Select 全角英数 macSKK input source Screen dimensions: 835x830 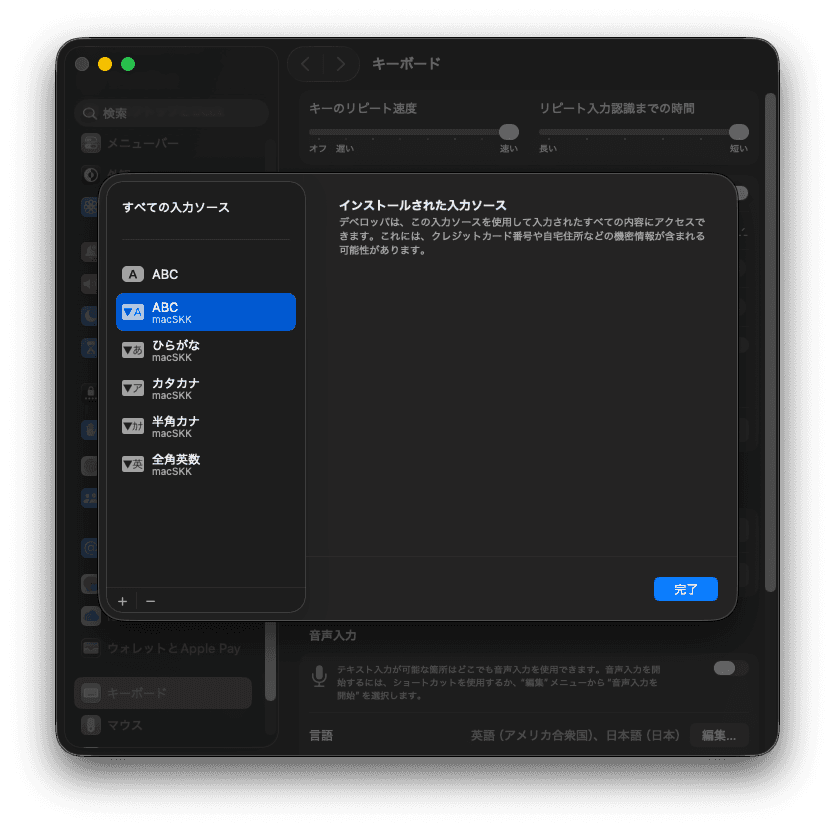206,464
